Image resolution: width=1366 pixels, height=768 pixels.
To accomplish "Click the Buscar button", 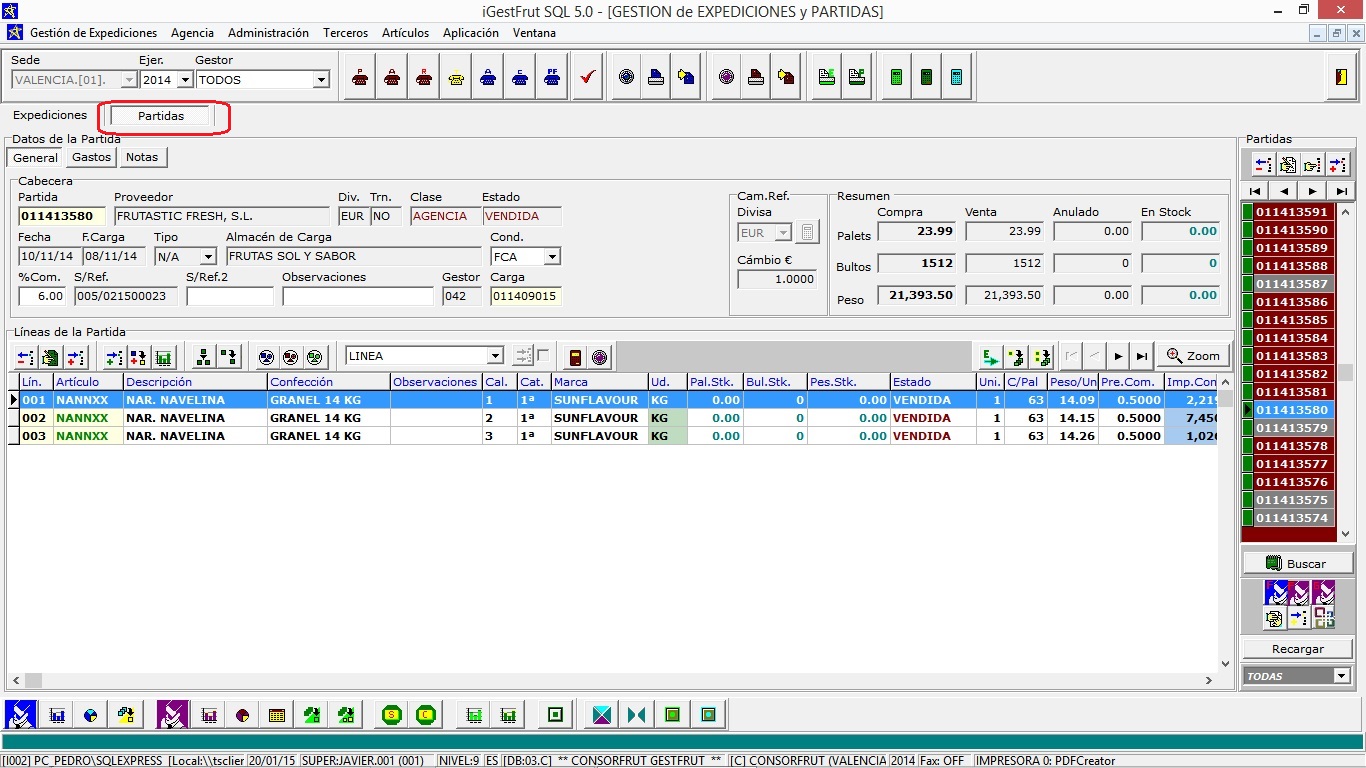I will click(x=1297, y=564).
